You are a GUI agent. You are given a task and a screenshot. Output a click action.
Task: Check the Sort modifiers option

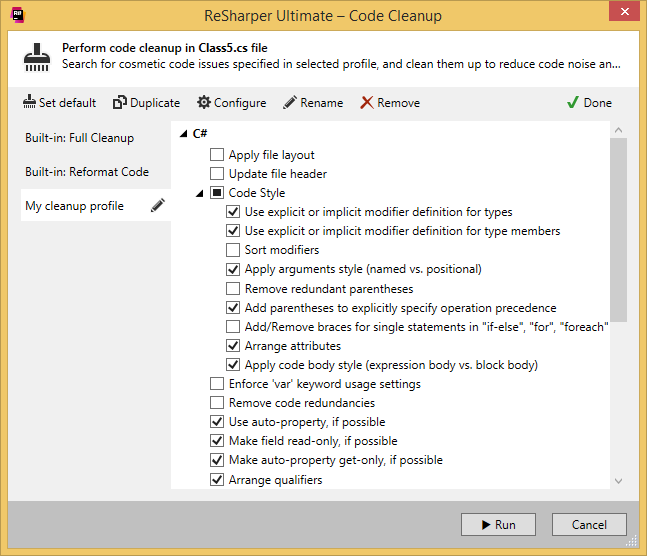click(x=233, y=249)
